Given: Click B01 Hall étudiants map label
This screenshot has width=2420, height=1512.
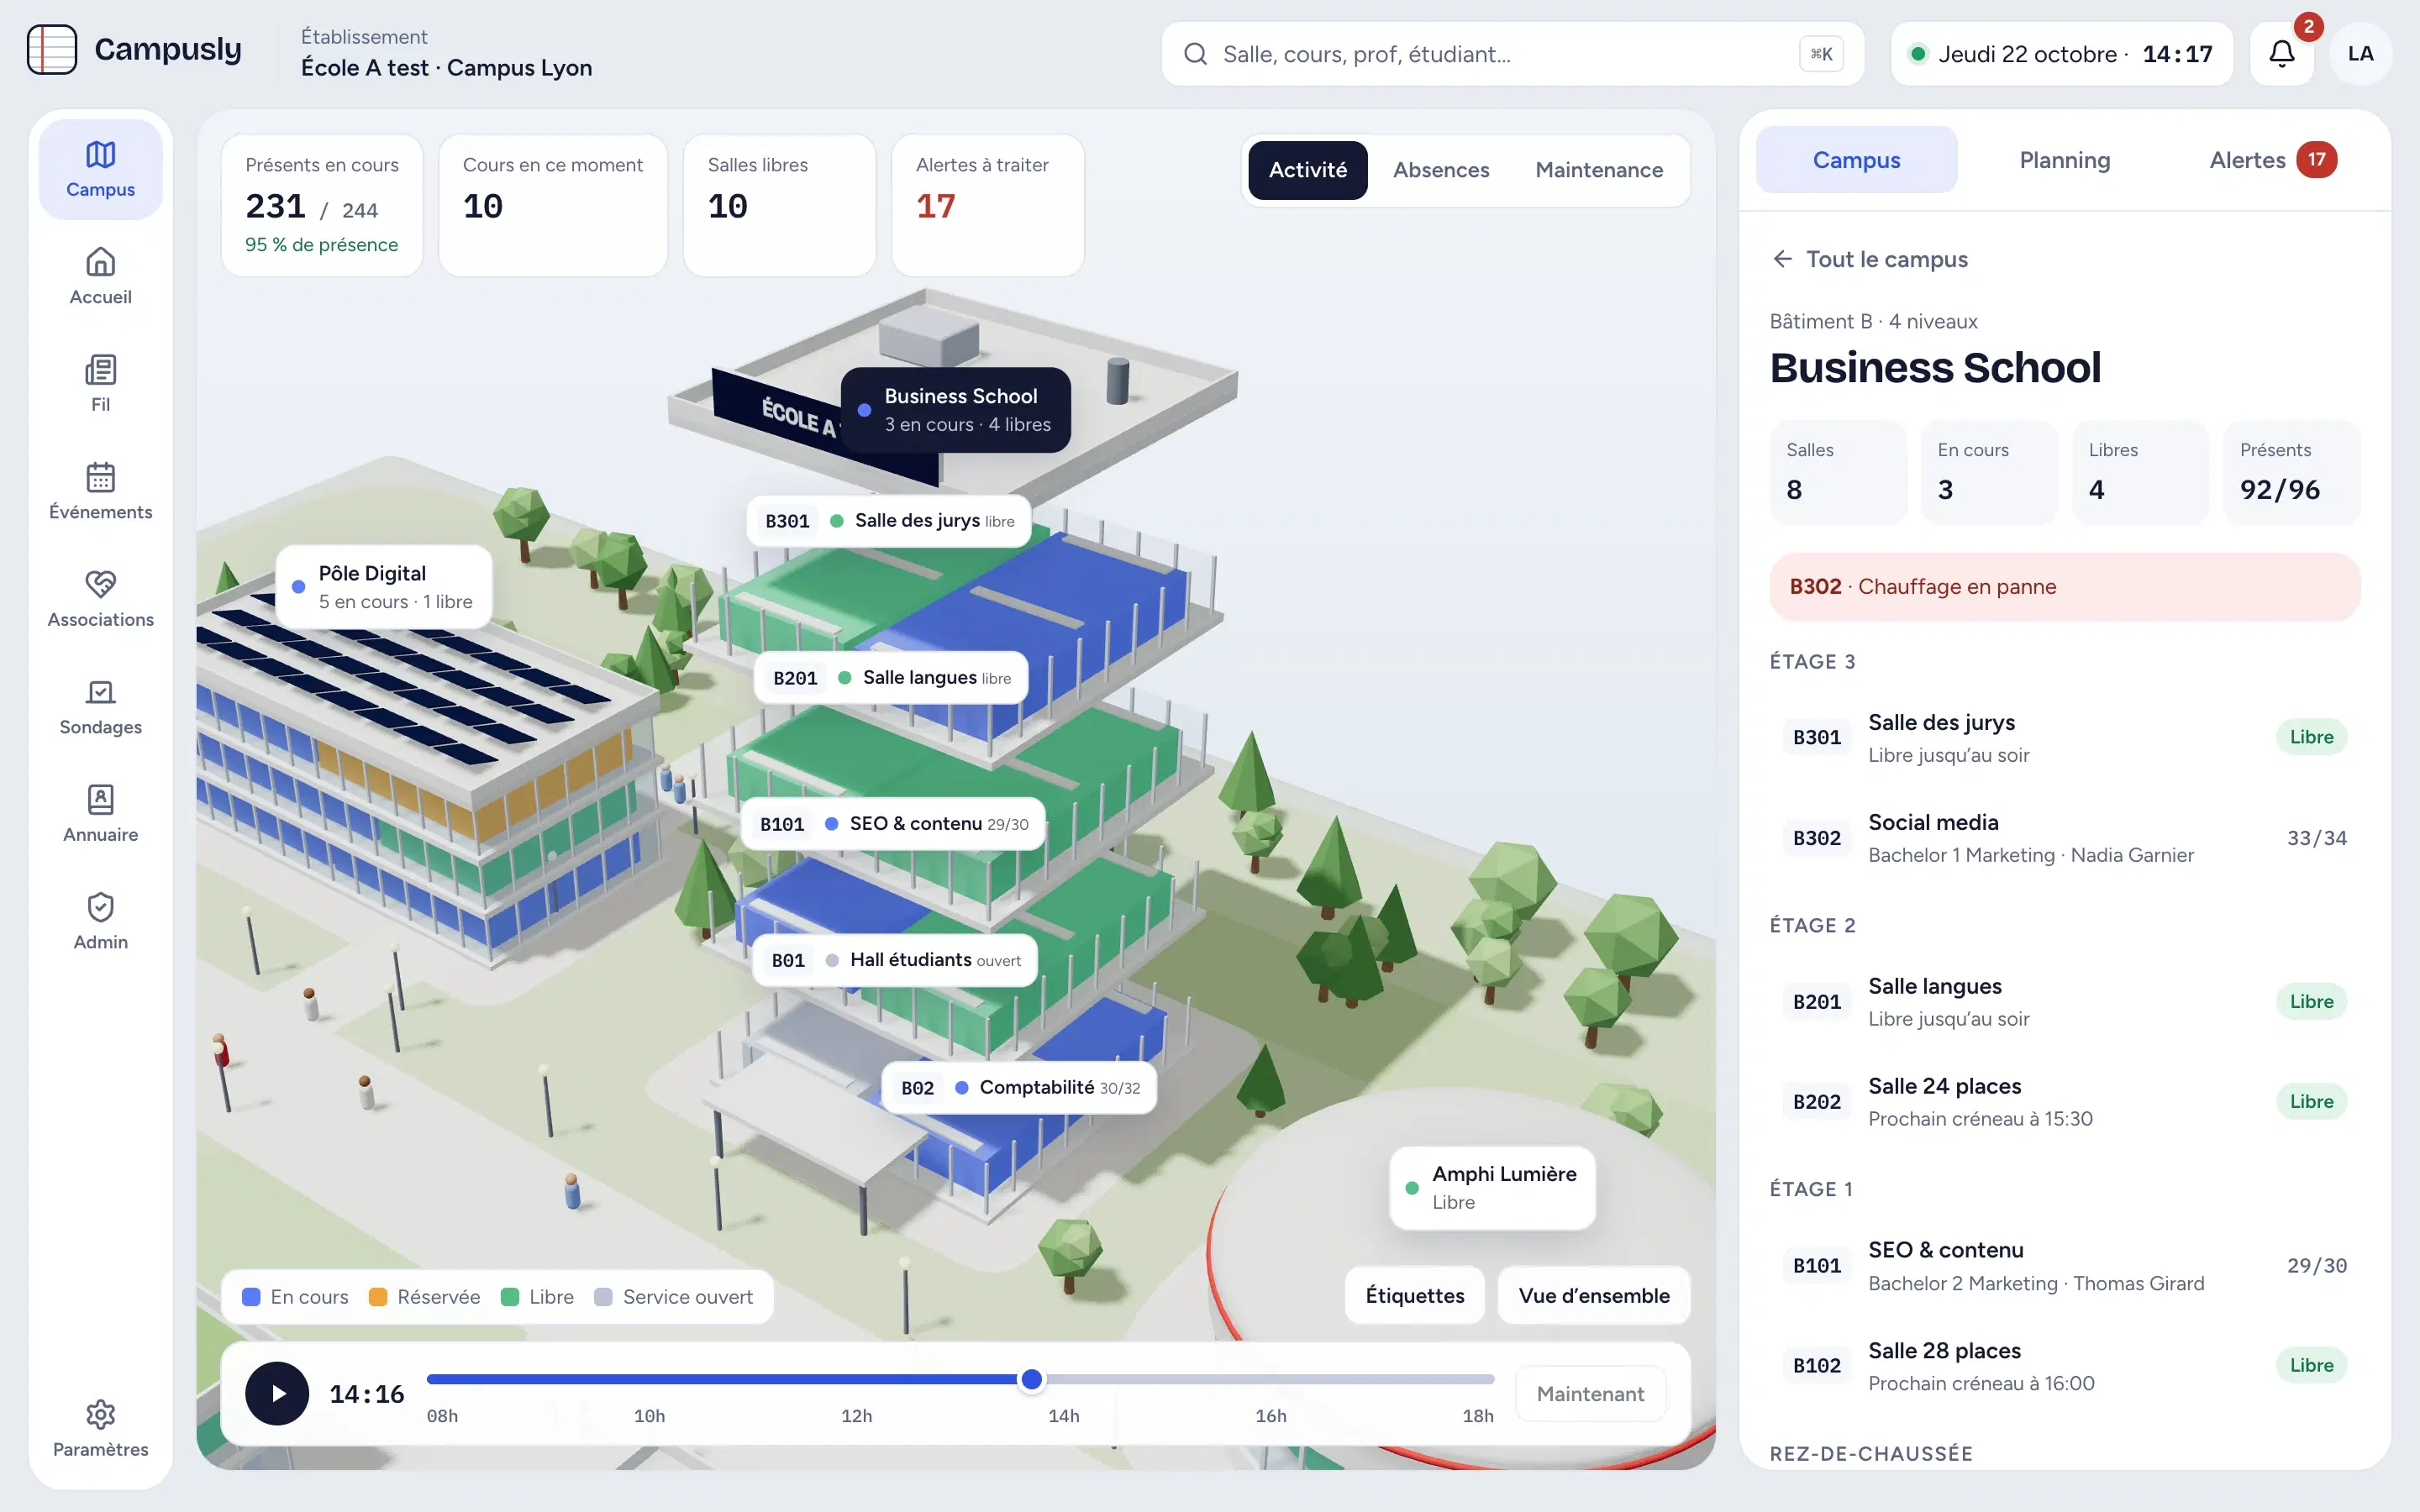Looking at the screenshot, I should (x=895, y=960).
